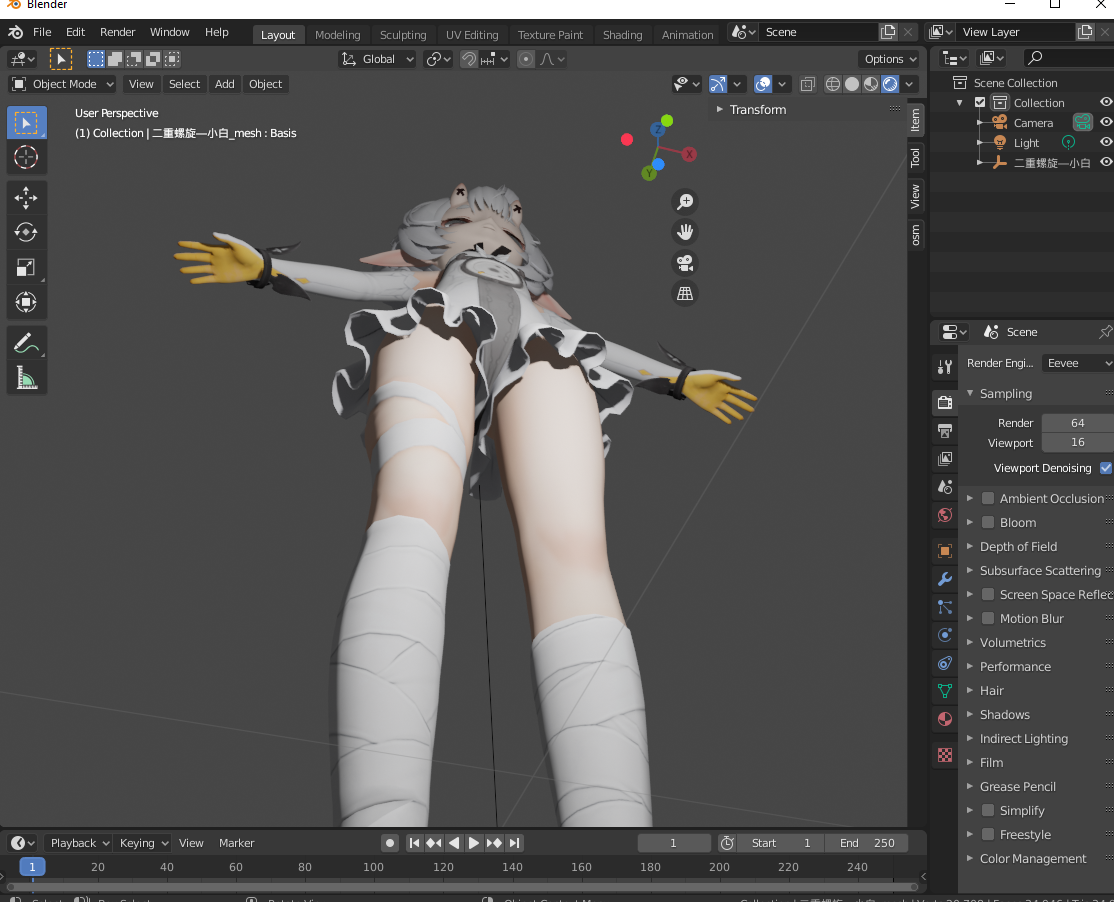This screenshot has height=902, width=1114.
Task: Toggle perspective/orthographic grid icon
Action: 685,294
